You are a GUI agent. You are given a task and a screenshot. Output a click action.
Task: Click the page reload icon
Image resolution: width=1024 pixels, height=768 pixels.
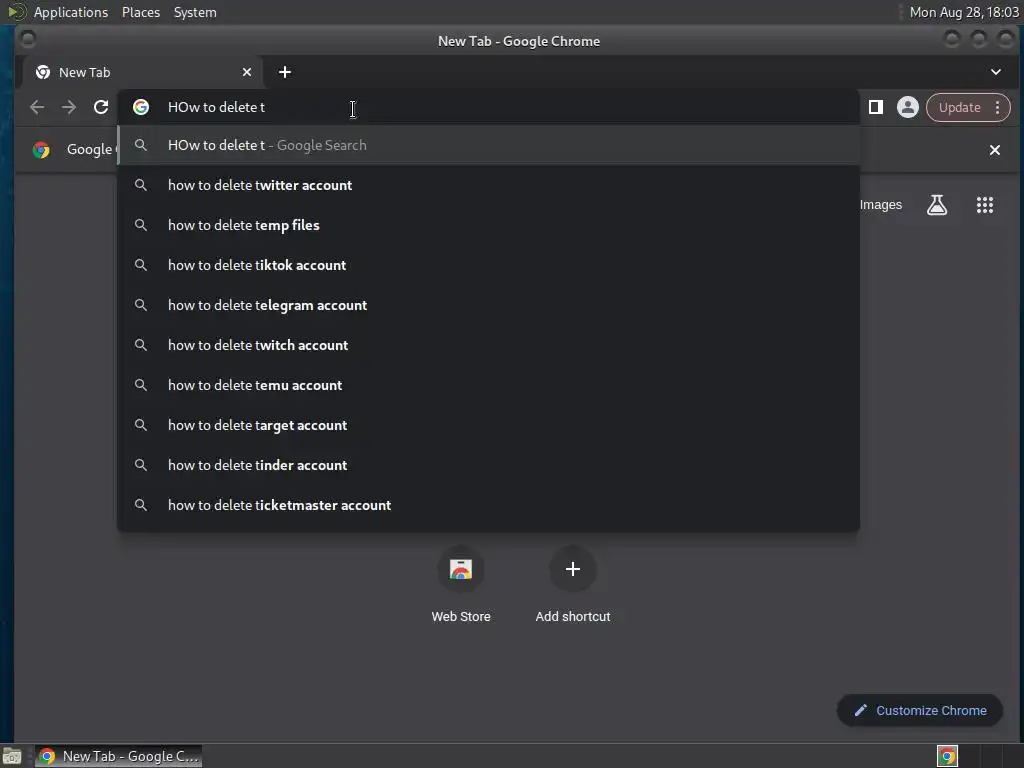101,107
